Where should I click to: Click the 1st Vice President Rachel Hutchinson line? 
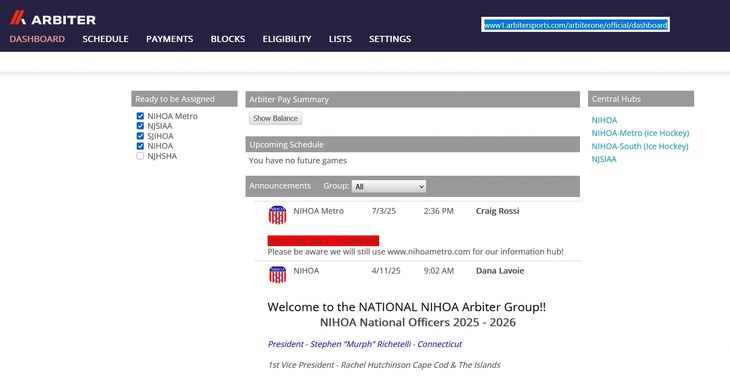384,365
